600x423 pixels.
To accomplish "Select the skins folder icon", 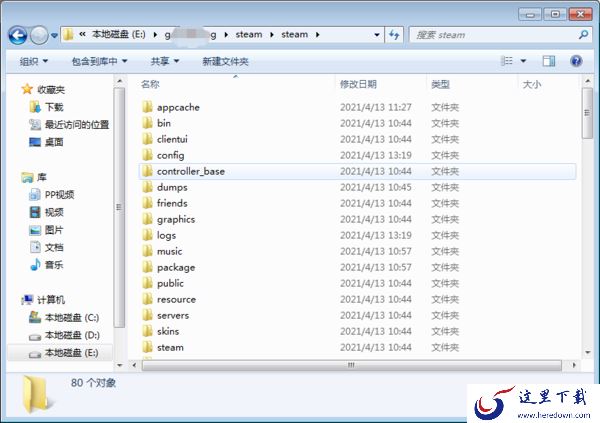I will point(147,331).
